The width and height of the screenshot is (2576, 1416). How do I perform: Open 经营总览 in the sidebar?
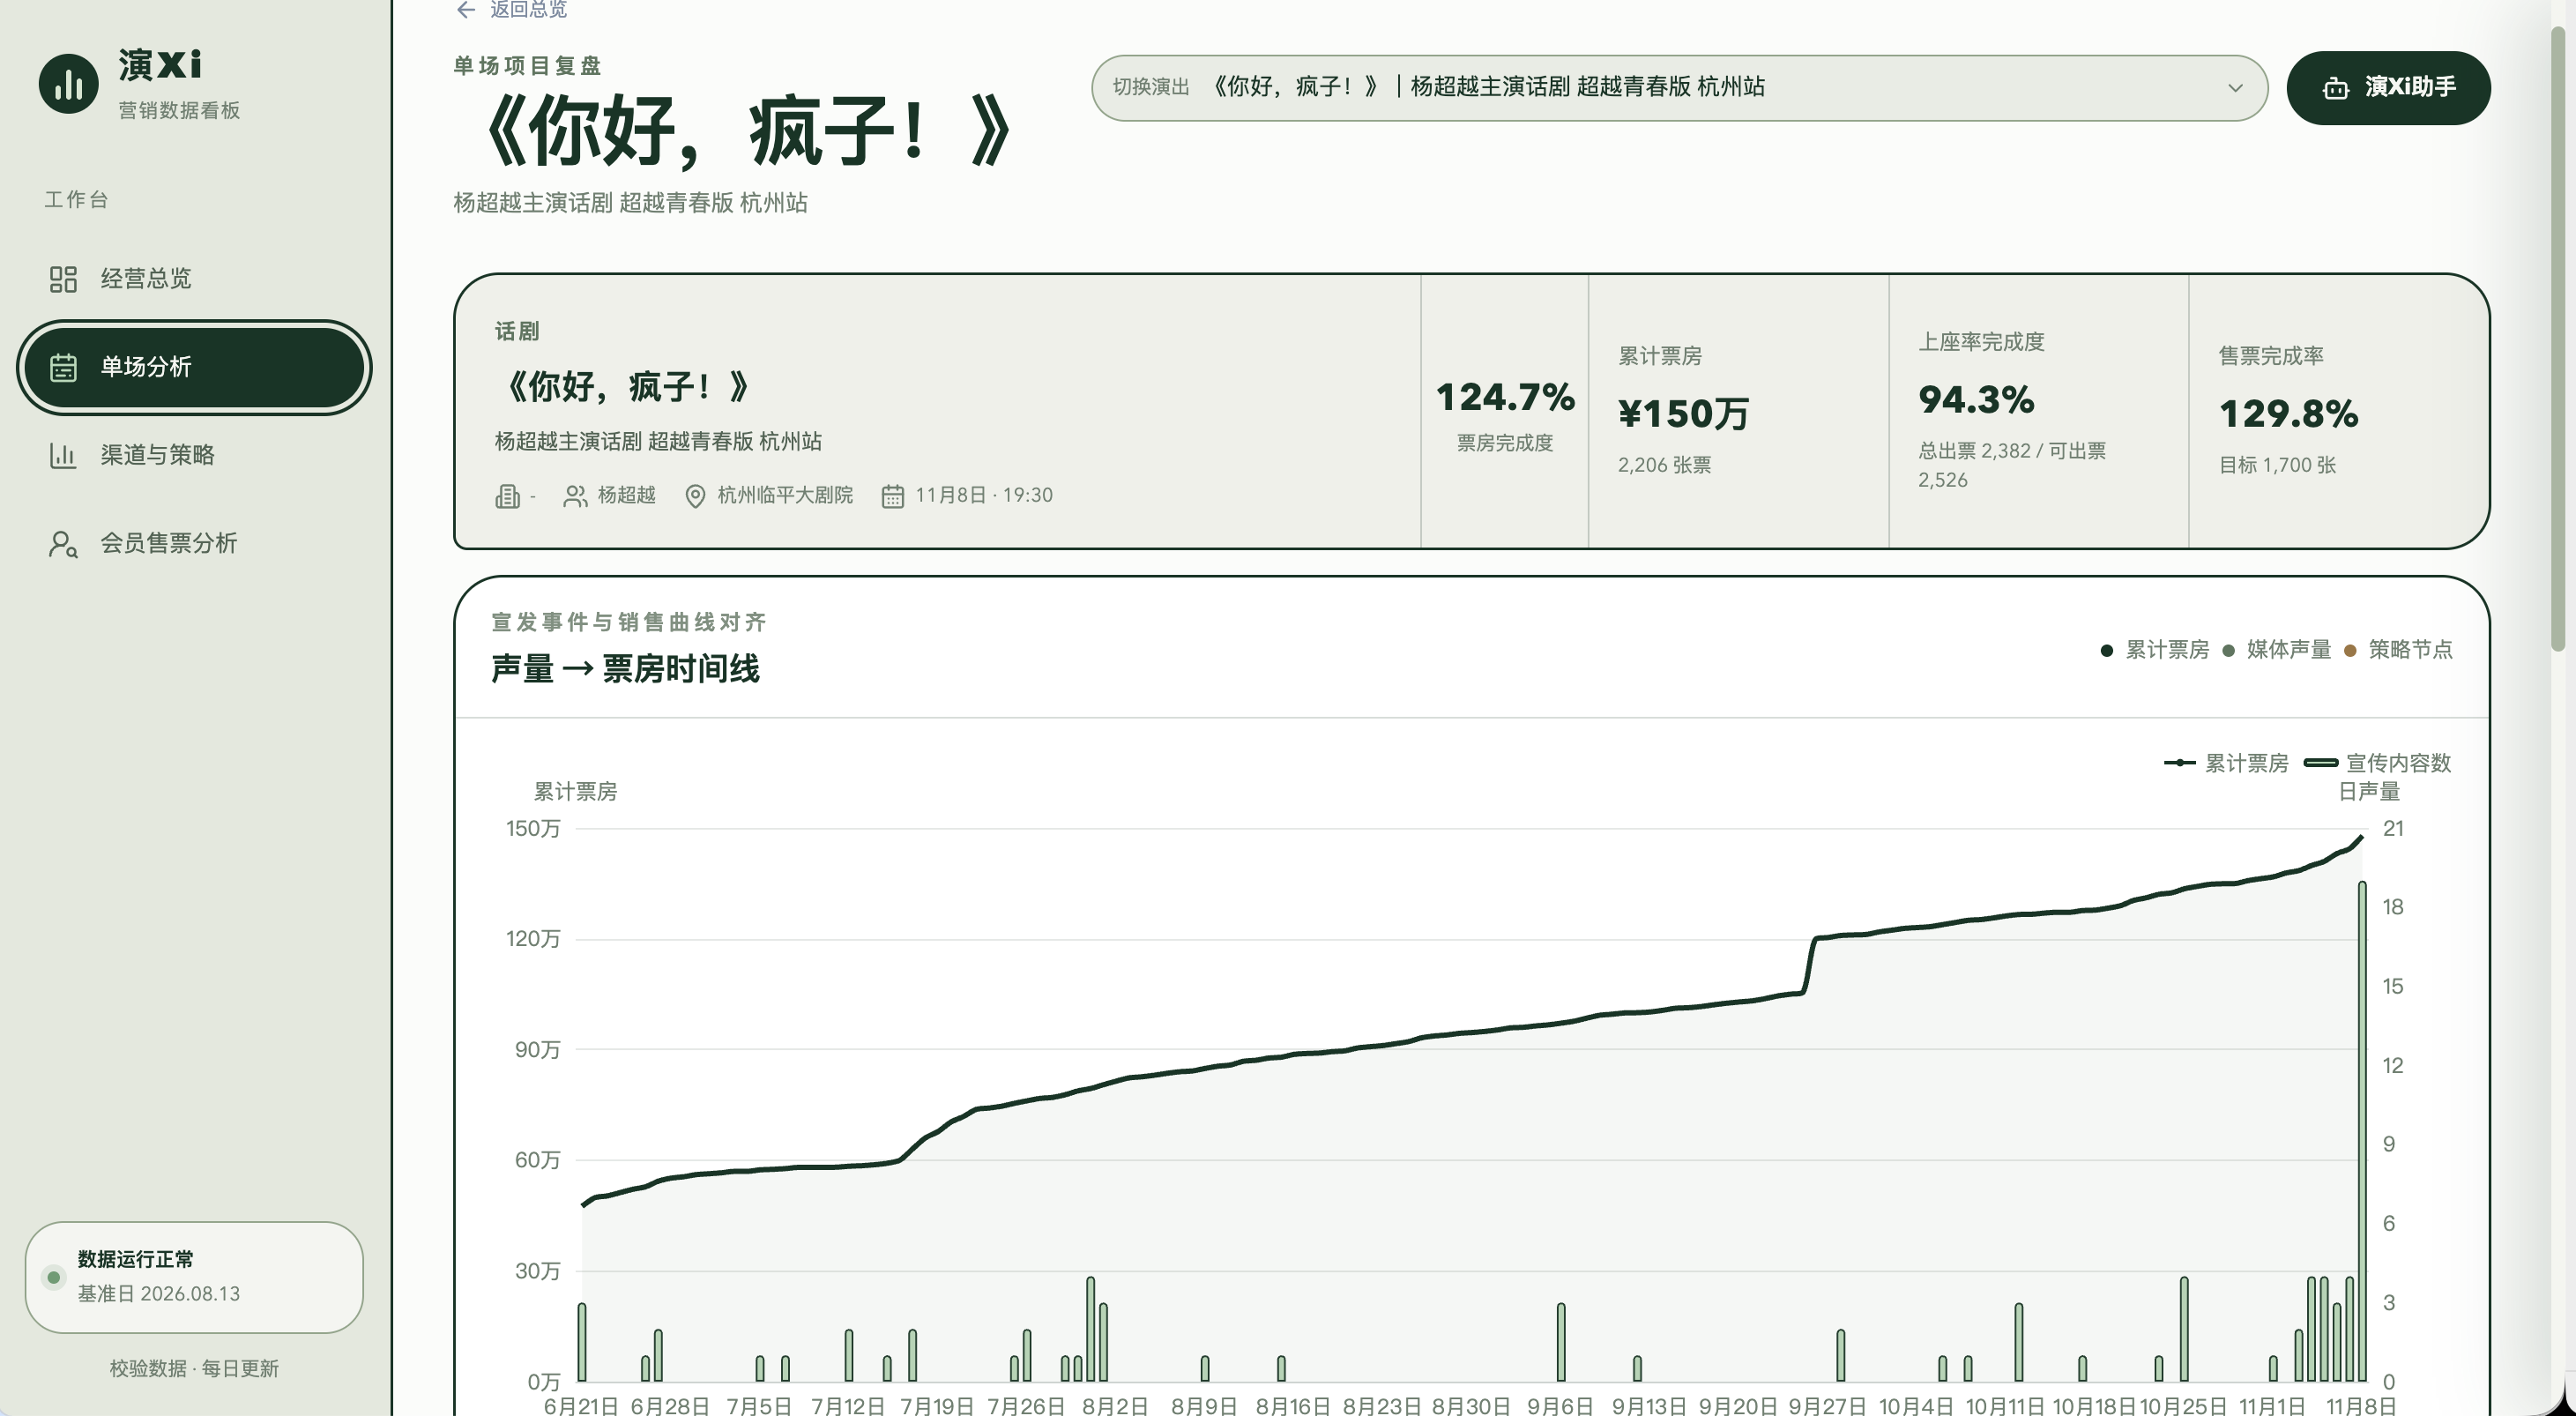193,279
